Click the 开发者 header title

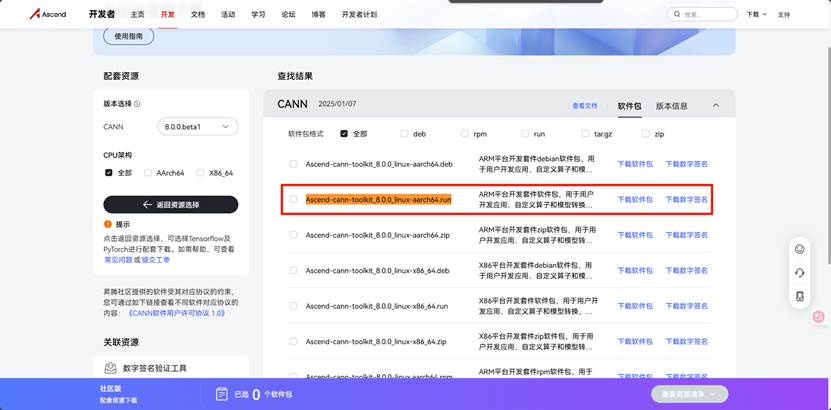[102, 14]
